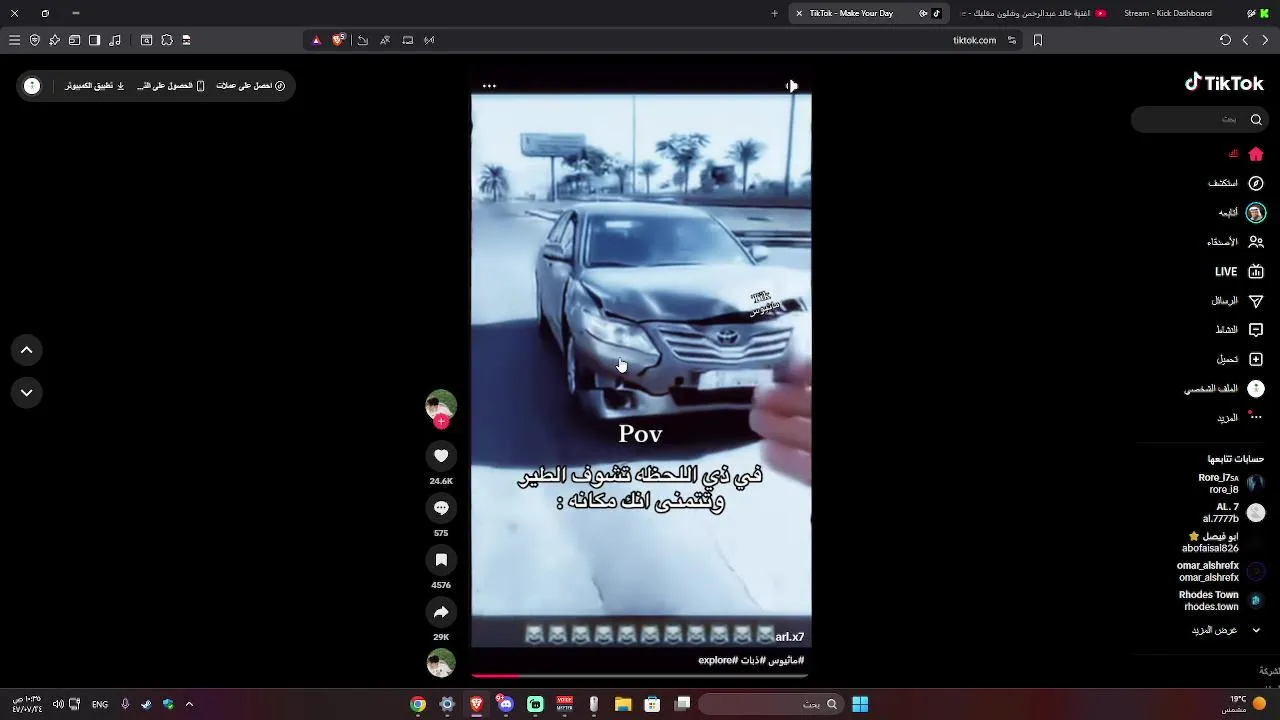Open followed account rhodes.town

1221,600
